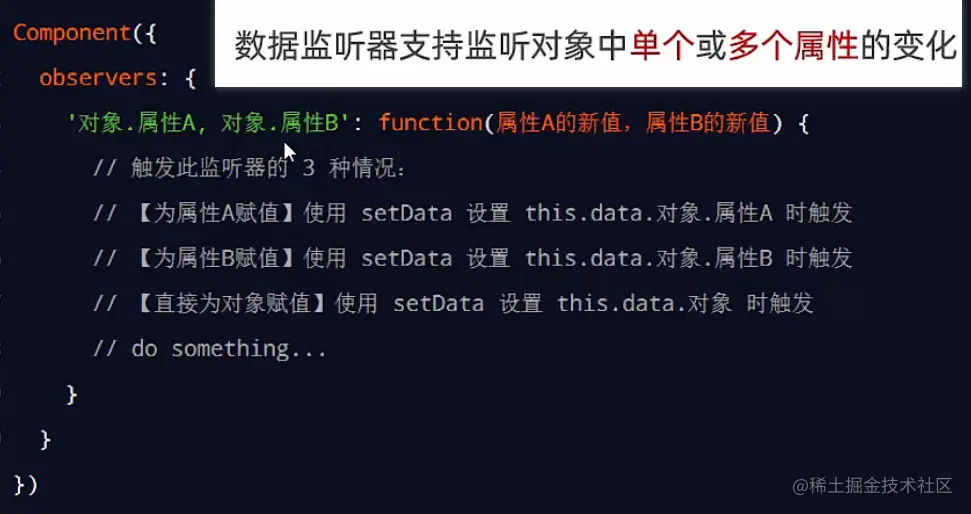Click the '对象.属性A, 对象.属性B' string key
The width and height of the screenshot is (971, 514).
[207, 123]
